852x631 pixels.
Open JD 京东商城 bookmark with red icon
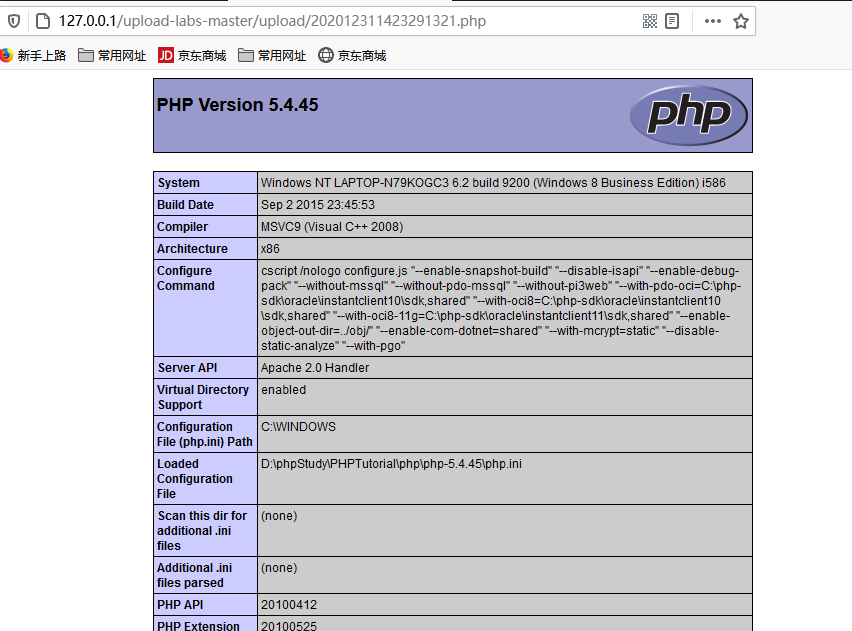click(x=192, y=55)
